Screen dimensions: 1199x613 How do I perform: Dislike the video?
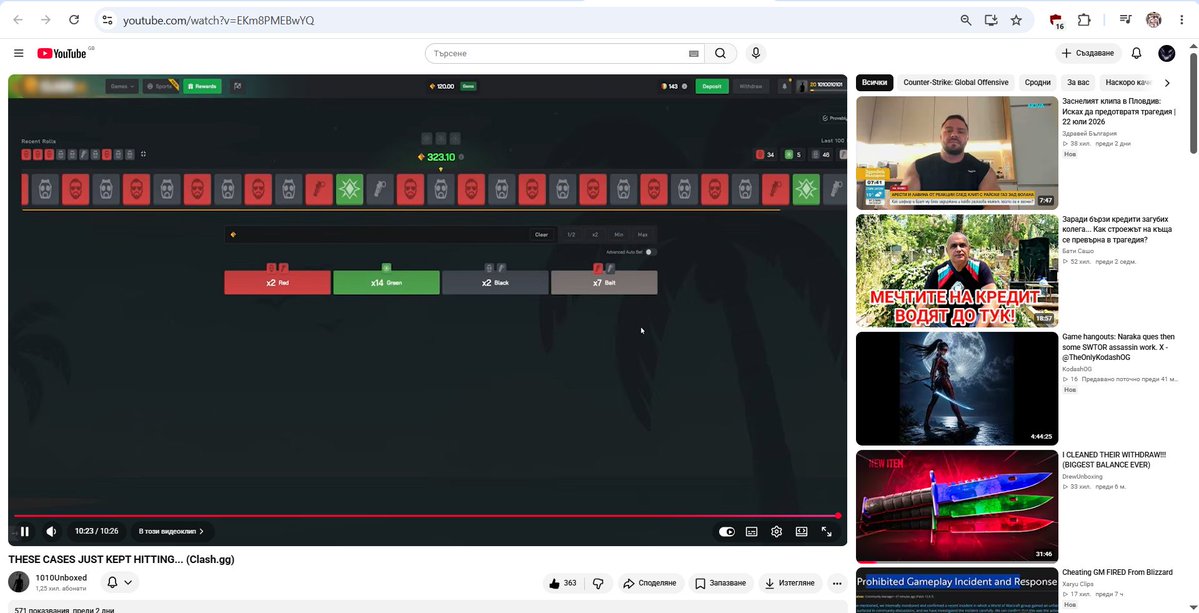pos(598,583)
